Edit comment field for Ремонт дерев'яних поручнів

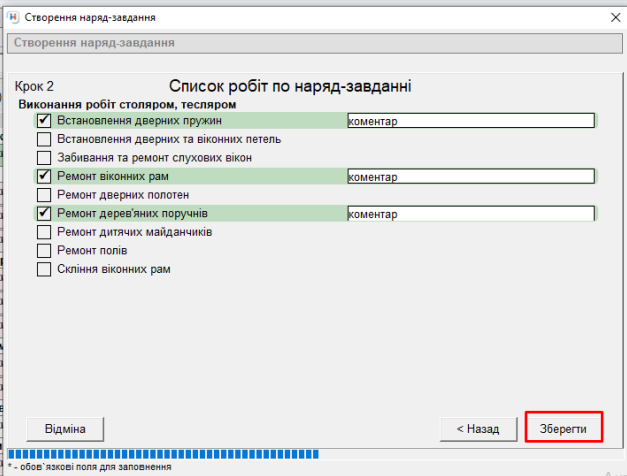pyautogui.click(x=469, y=214)
